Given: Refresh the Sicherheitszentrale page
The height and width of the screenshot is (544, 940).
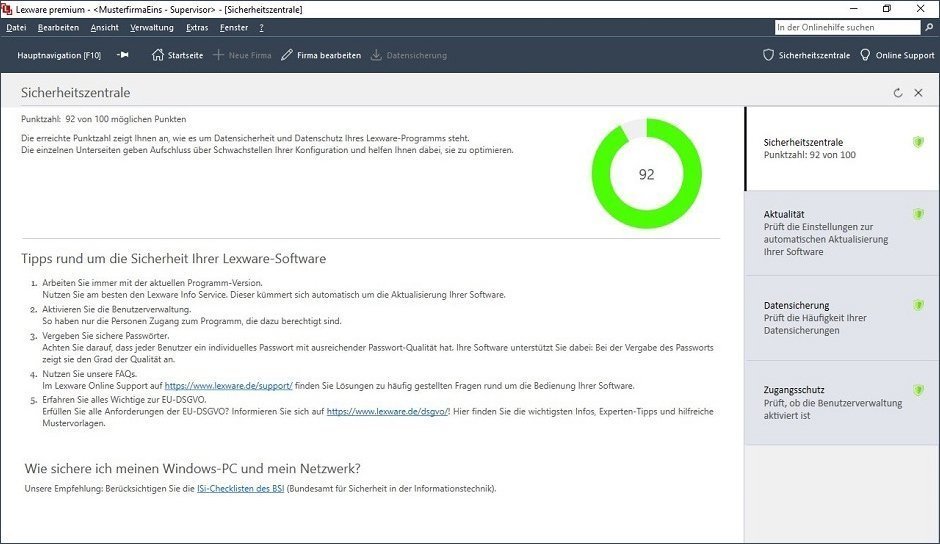Looking at the screenshot, I should pyautogui.click(x=898, y=93).
